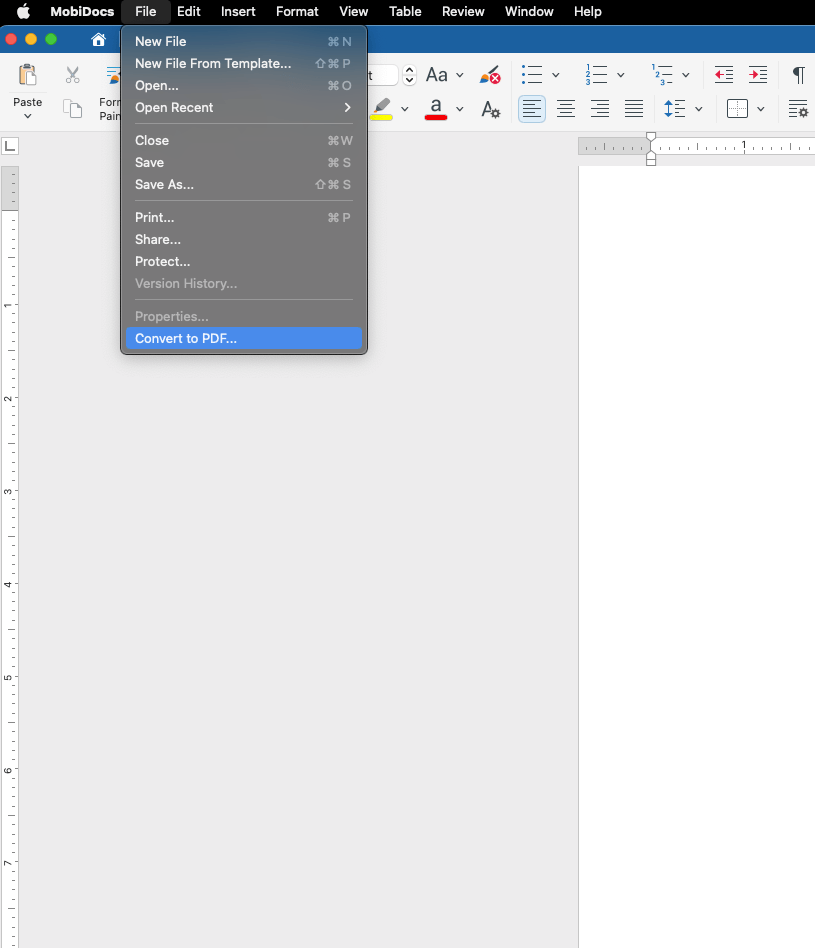Open the borders dropdown
Screen dimensions: 815x948
pyautogui.click(x=758, y=109)
